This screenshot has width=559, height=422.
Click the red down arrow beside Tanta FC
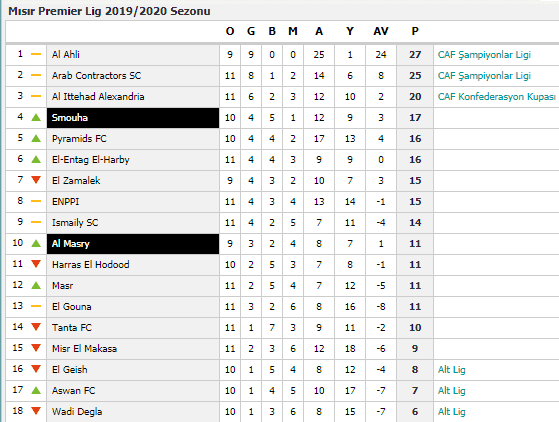(x=36, y=327)
